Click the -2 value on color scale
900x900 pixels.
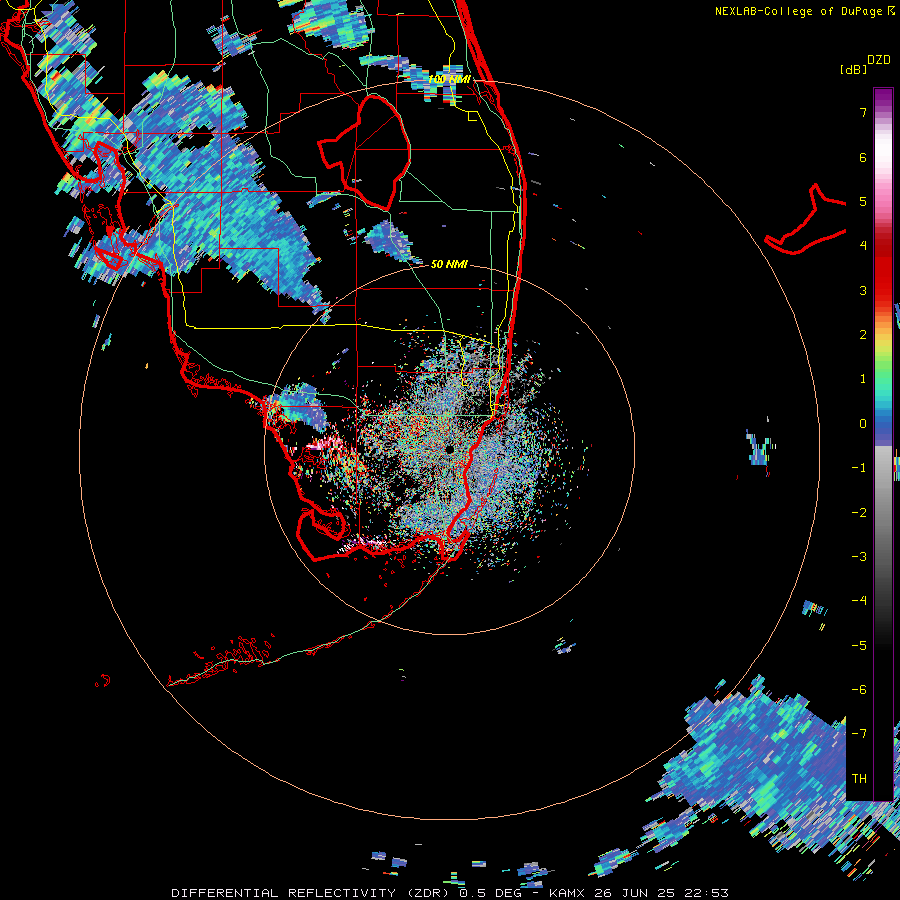859,512
